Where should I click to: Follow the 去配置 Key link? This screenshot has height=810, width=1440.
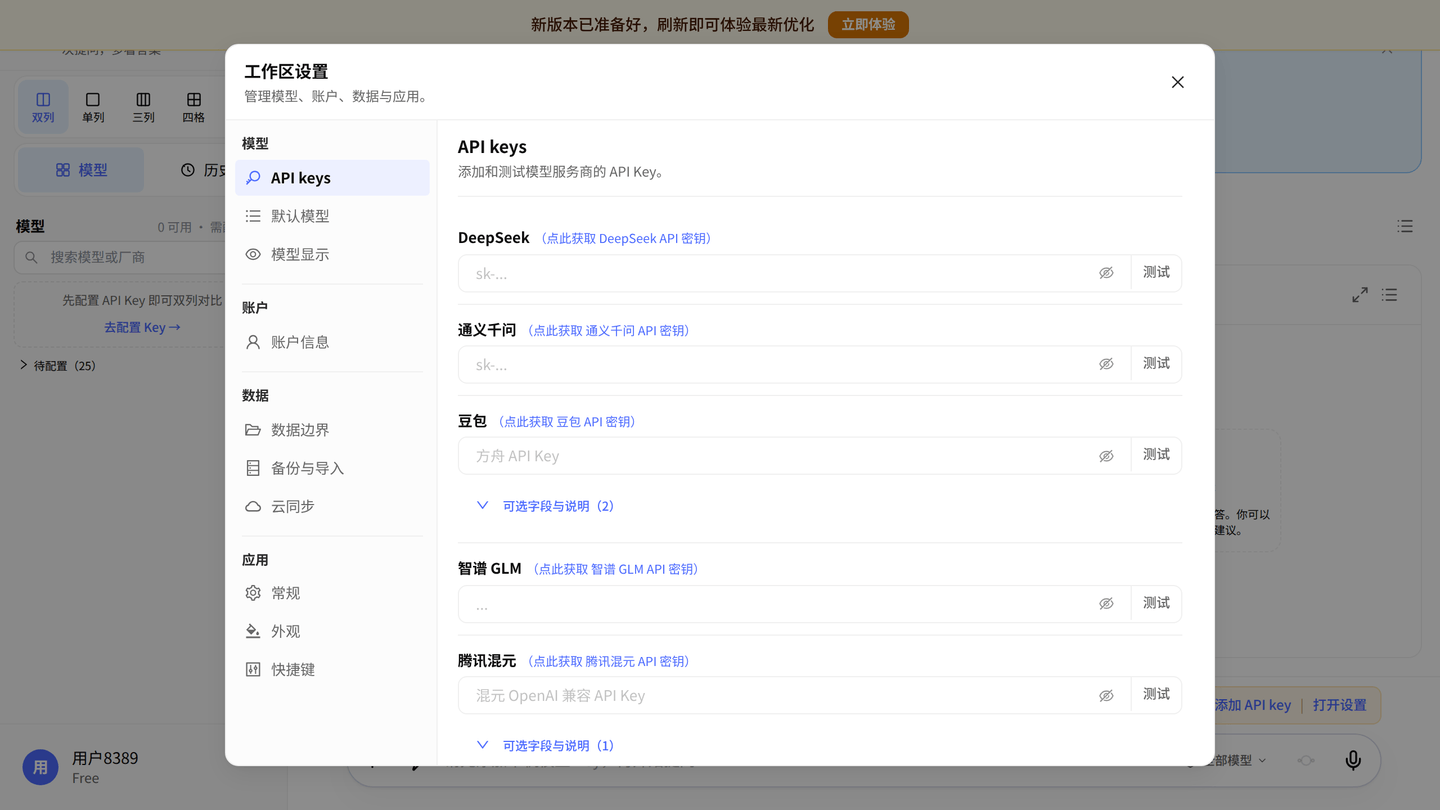142,327
